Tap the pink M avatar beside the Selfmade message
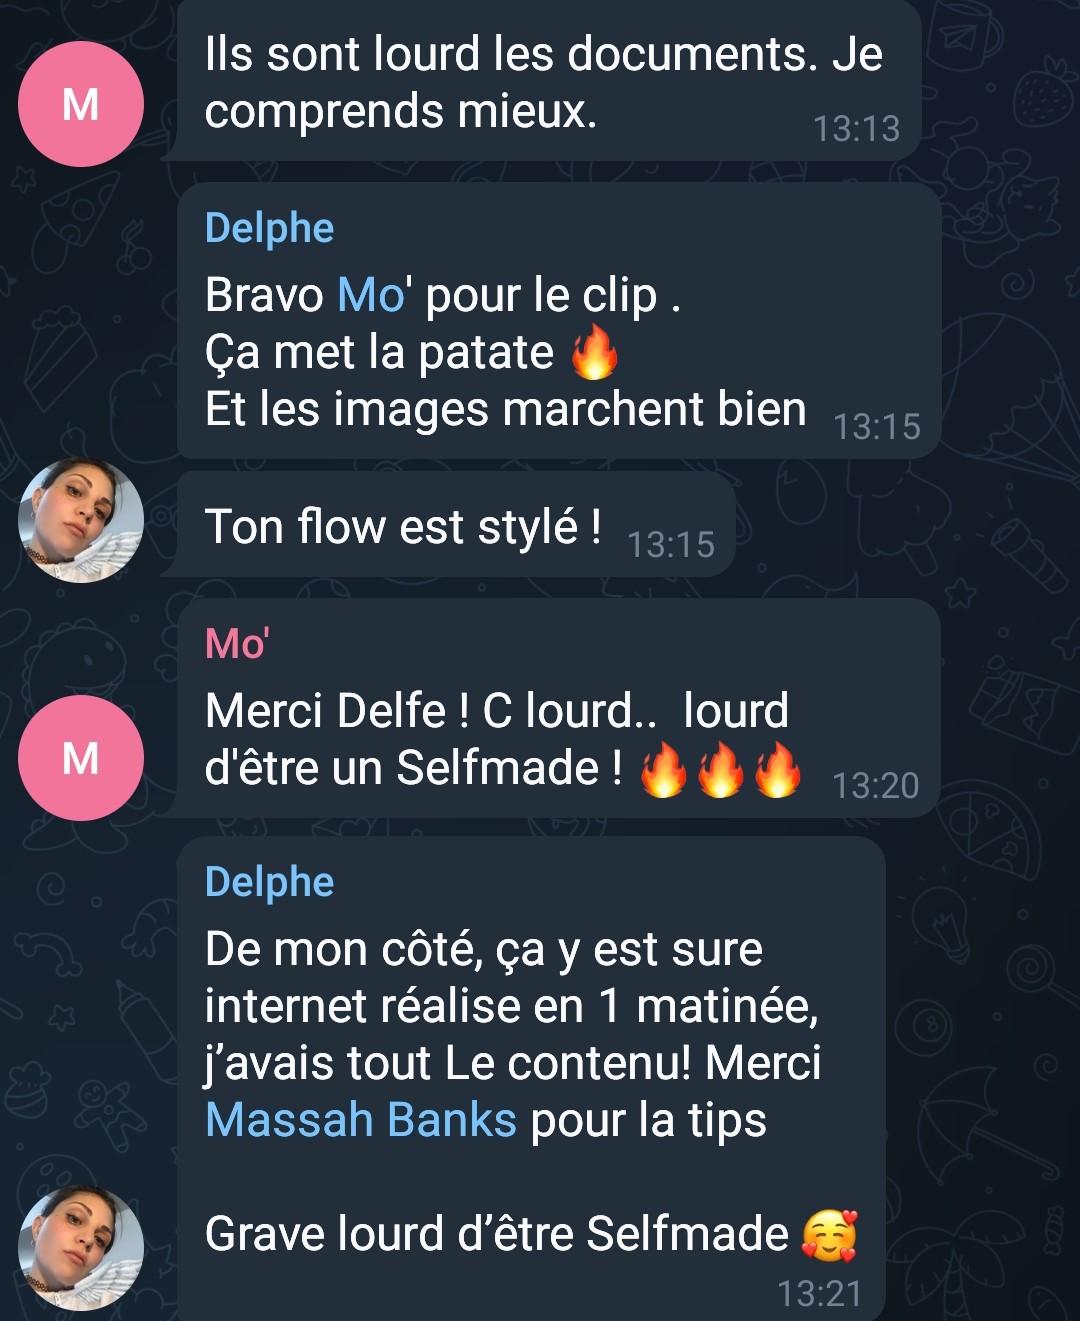1080x1321 pixels. pos(81,758)
